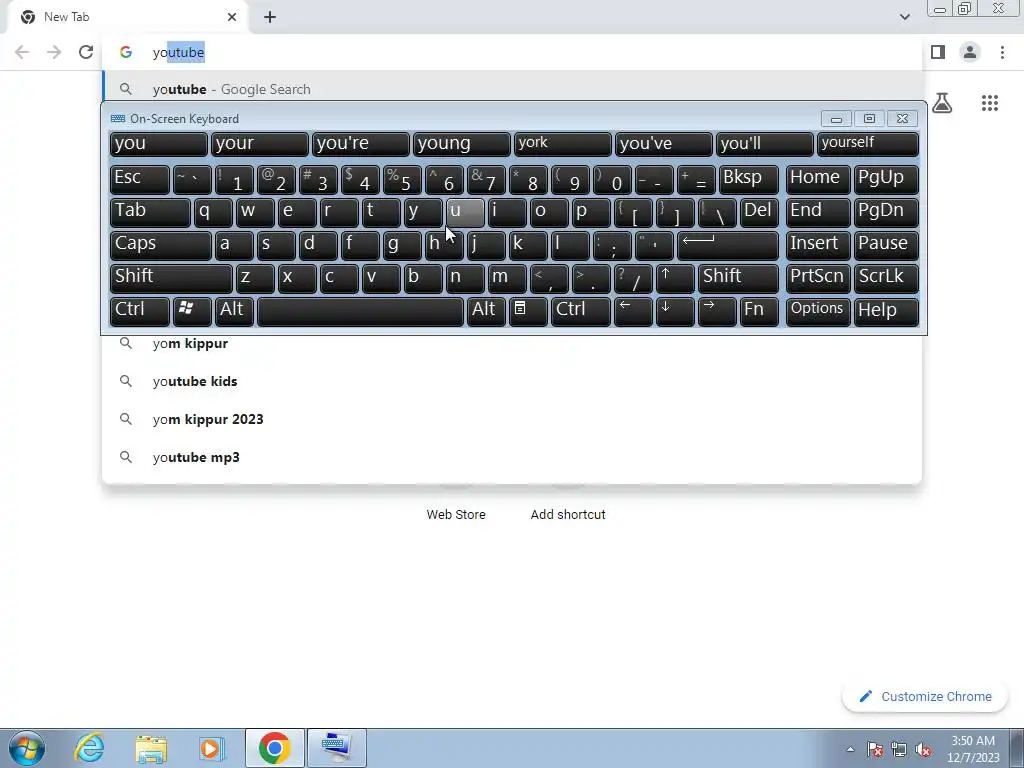Tap the 'e' key
The image size is (1024, 768).
(x=297, y=212)
